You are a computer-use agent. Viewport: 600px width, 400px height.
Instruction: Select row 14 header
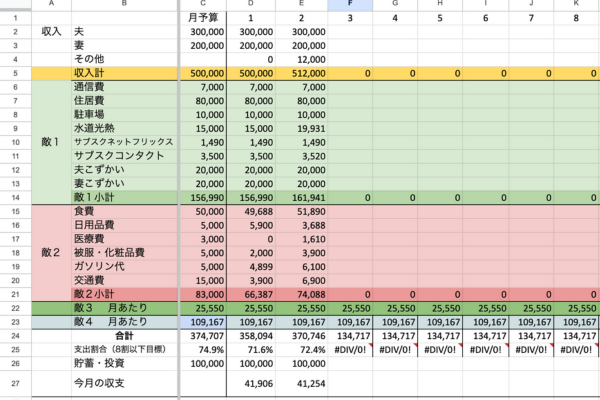(15, 198)
